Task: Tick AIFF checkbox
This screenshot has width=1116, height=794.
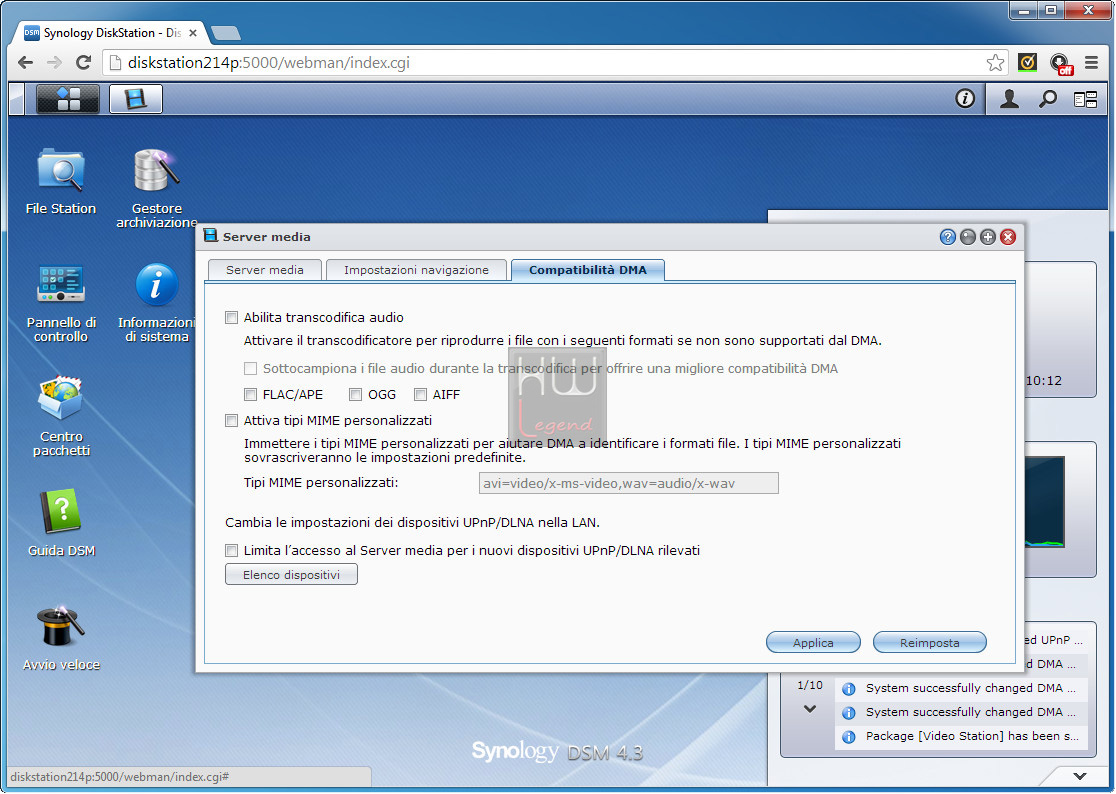Action: 421,394
